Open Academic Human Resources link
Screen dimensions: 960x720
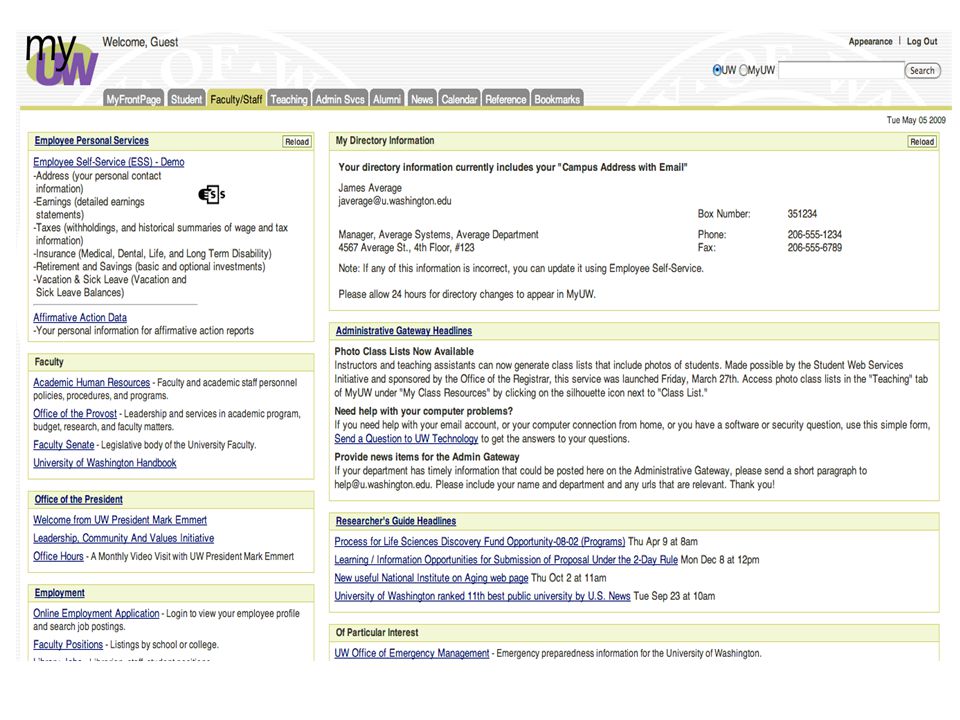(x=91, y=382)
